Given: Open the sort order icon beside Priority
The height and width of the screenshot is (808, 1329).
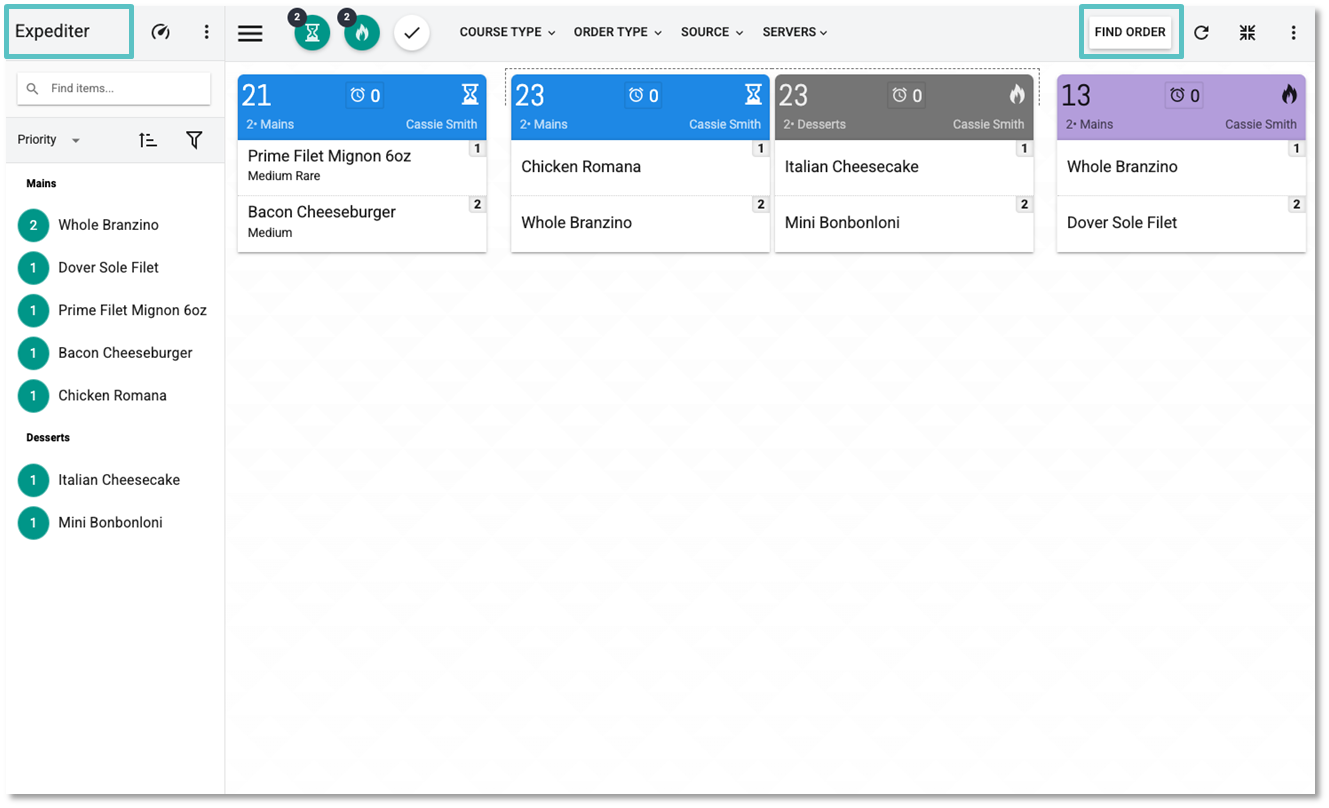Looking at the screenshot, I should pos(147,139).
